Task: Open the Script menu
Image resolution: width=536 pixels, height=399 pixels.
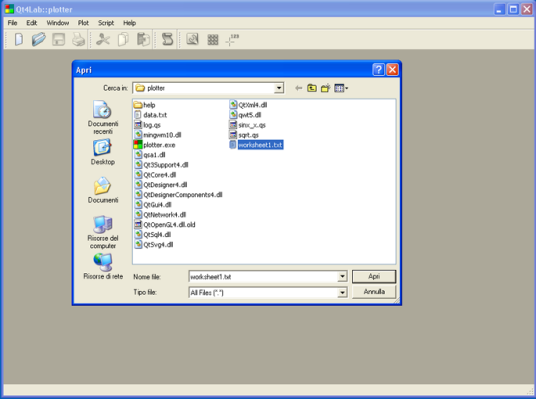Action: point(106,23)
